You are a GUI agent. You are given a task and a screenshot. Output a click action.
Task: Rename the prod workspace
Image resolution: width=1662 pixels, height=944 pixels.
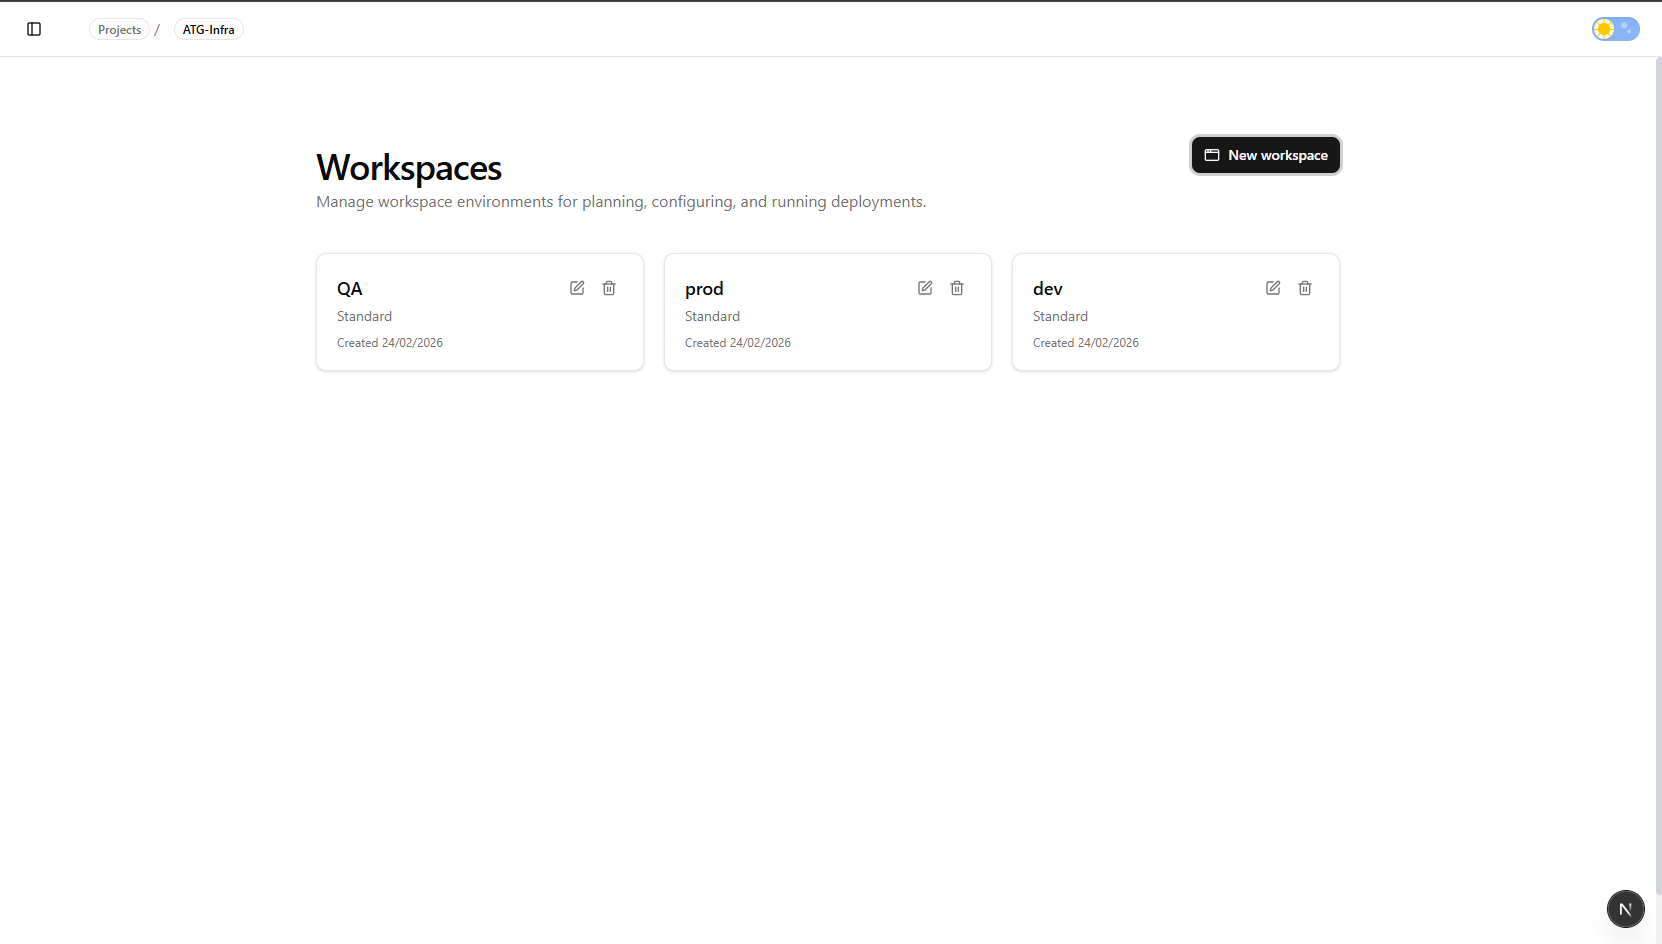925,288
